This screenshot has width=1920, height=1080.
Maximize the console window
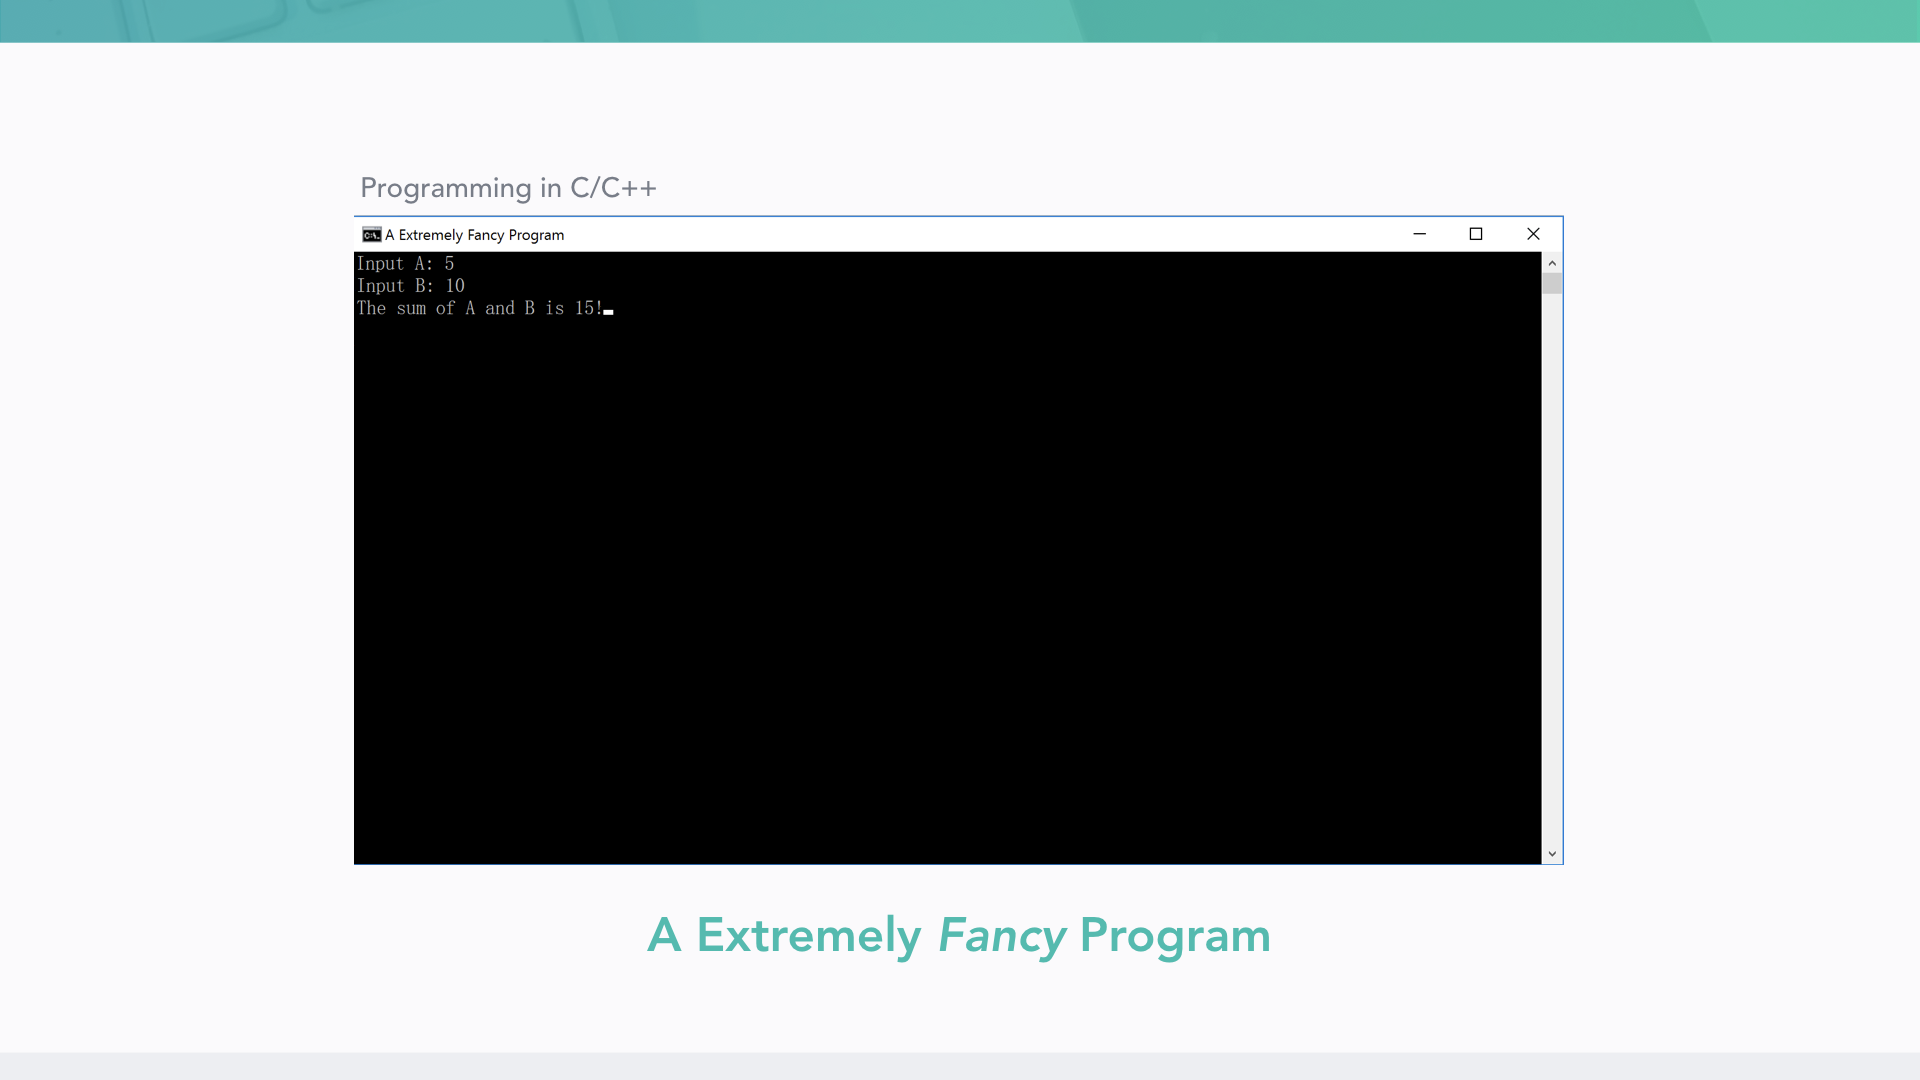click(1475, 234)
